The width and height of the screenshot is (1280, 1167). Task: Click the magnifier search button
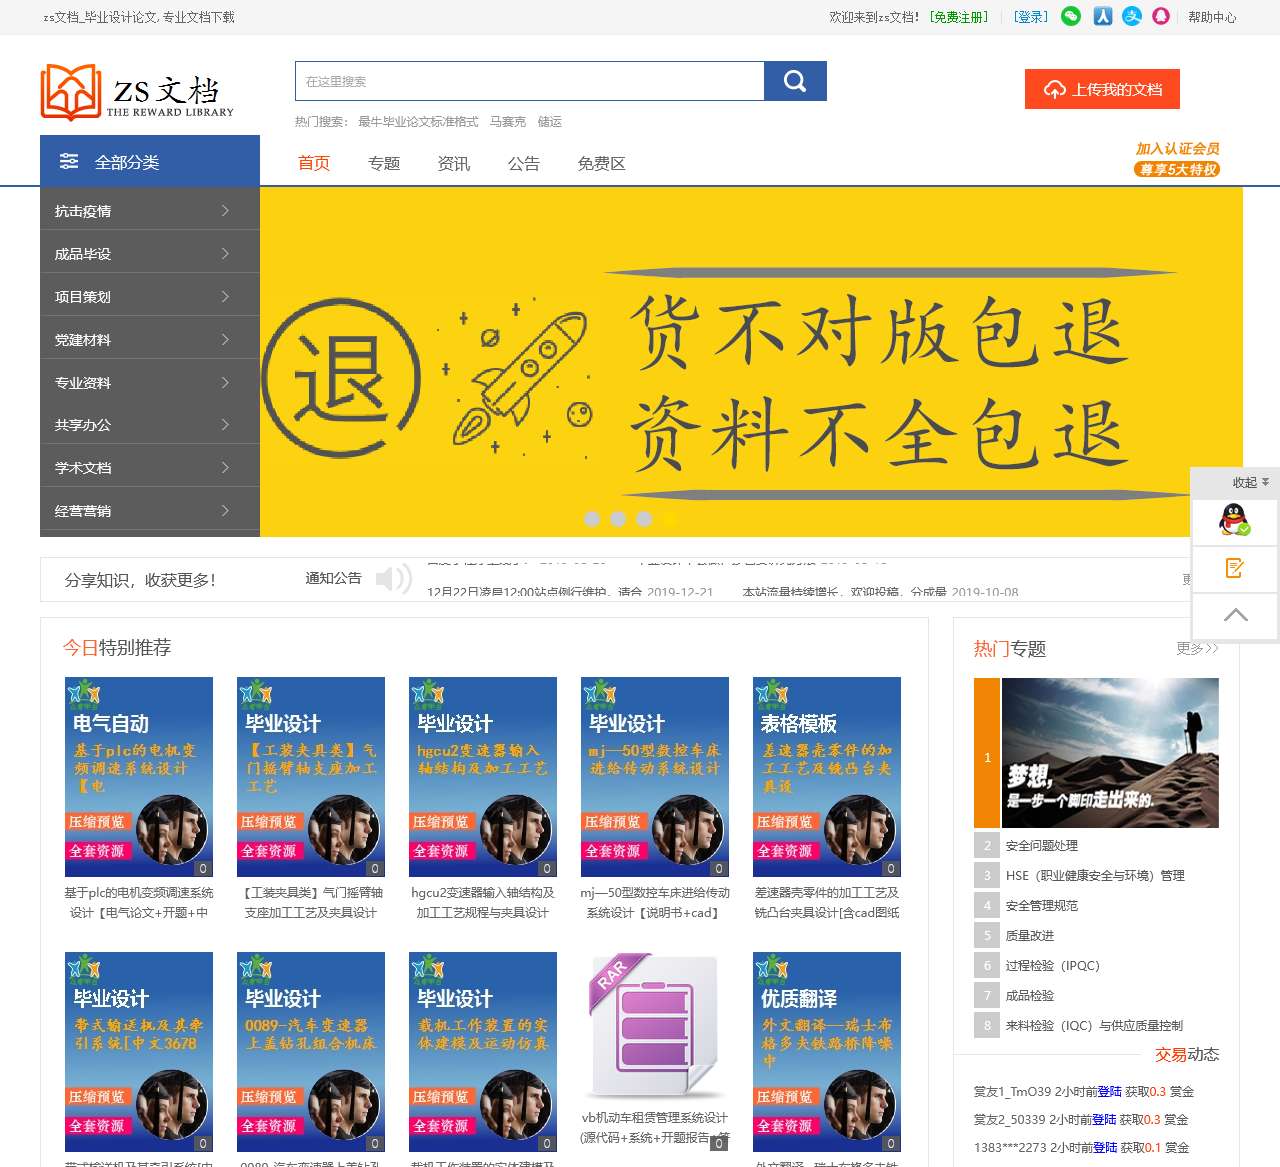795,81
